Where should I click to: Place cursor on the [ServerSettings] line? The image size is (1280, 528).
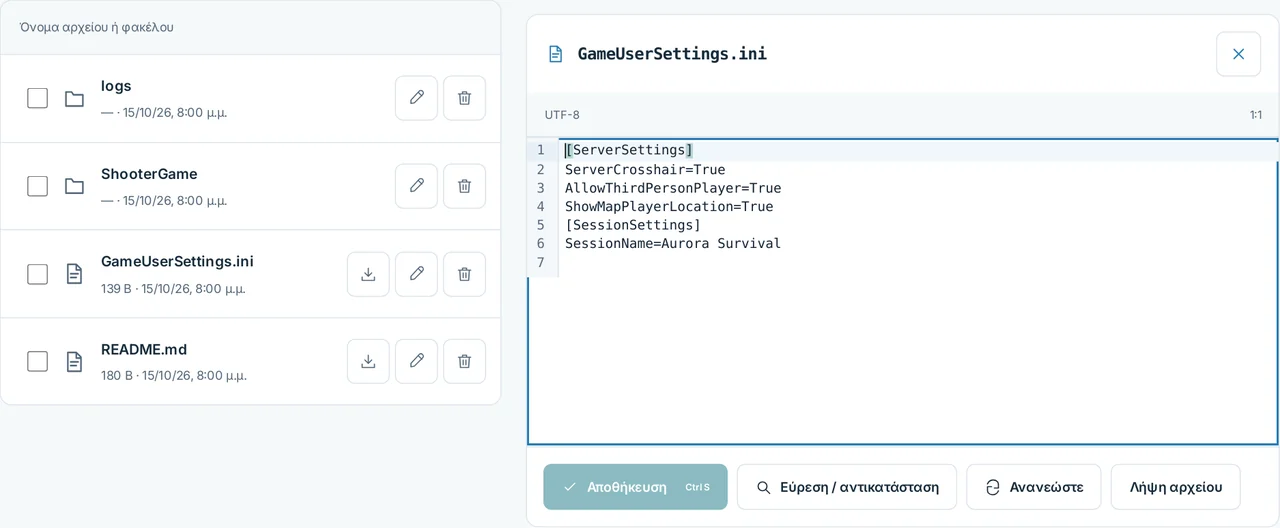(x=629, y=150)
